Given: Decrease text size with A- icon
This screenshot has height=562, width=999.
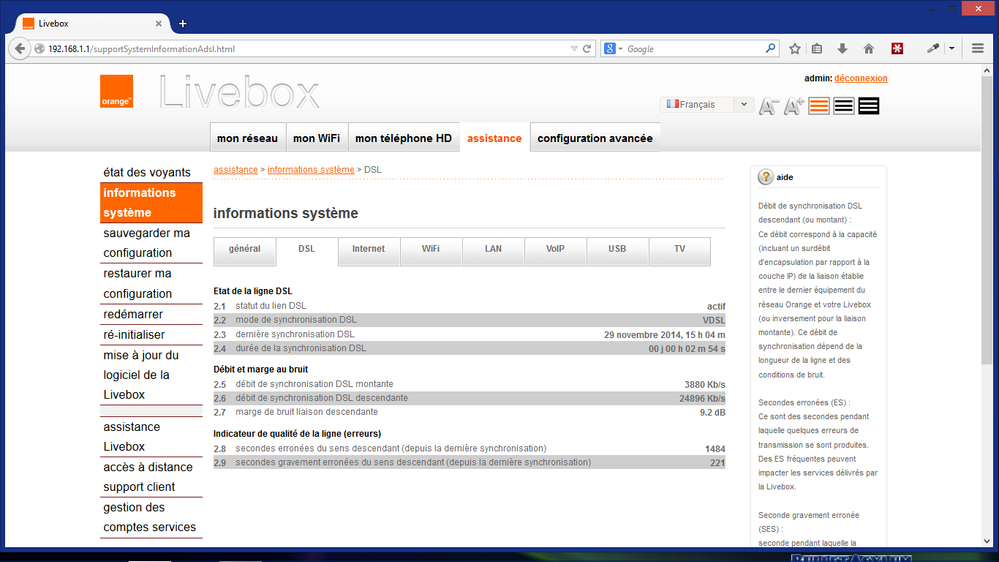Looking at the screenshot, I should (x=768, y=106).
